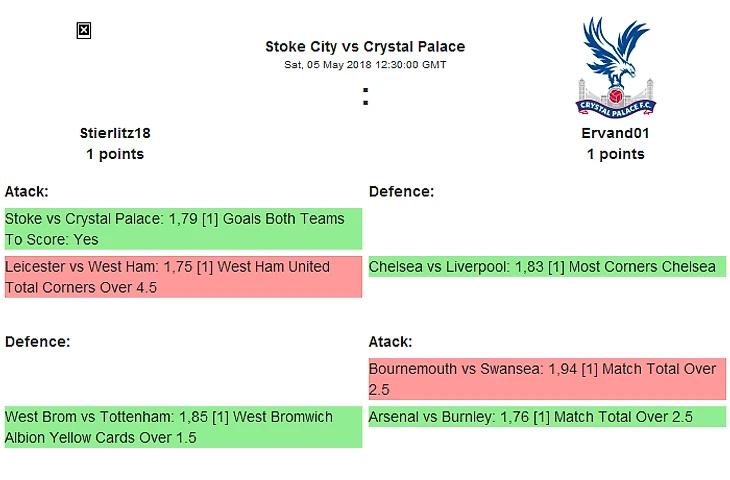Click the score separator colon
The height and width of the screenshot is (480, 730).
point(365,97)
